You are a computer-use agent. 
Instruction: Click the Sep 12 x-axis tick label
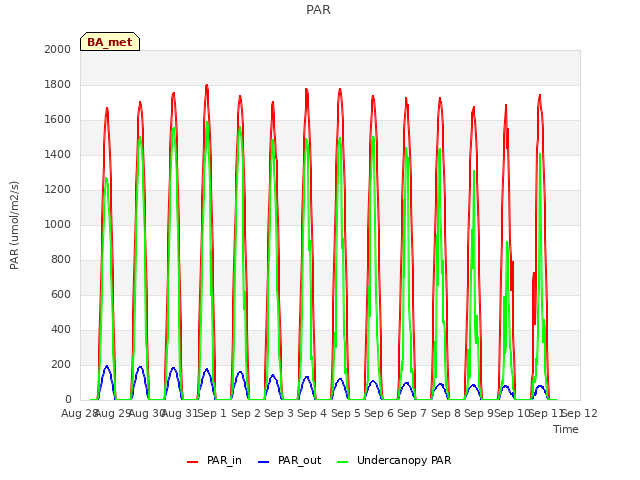580,413
